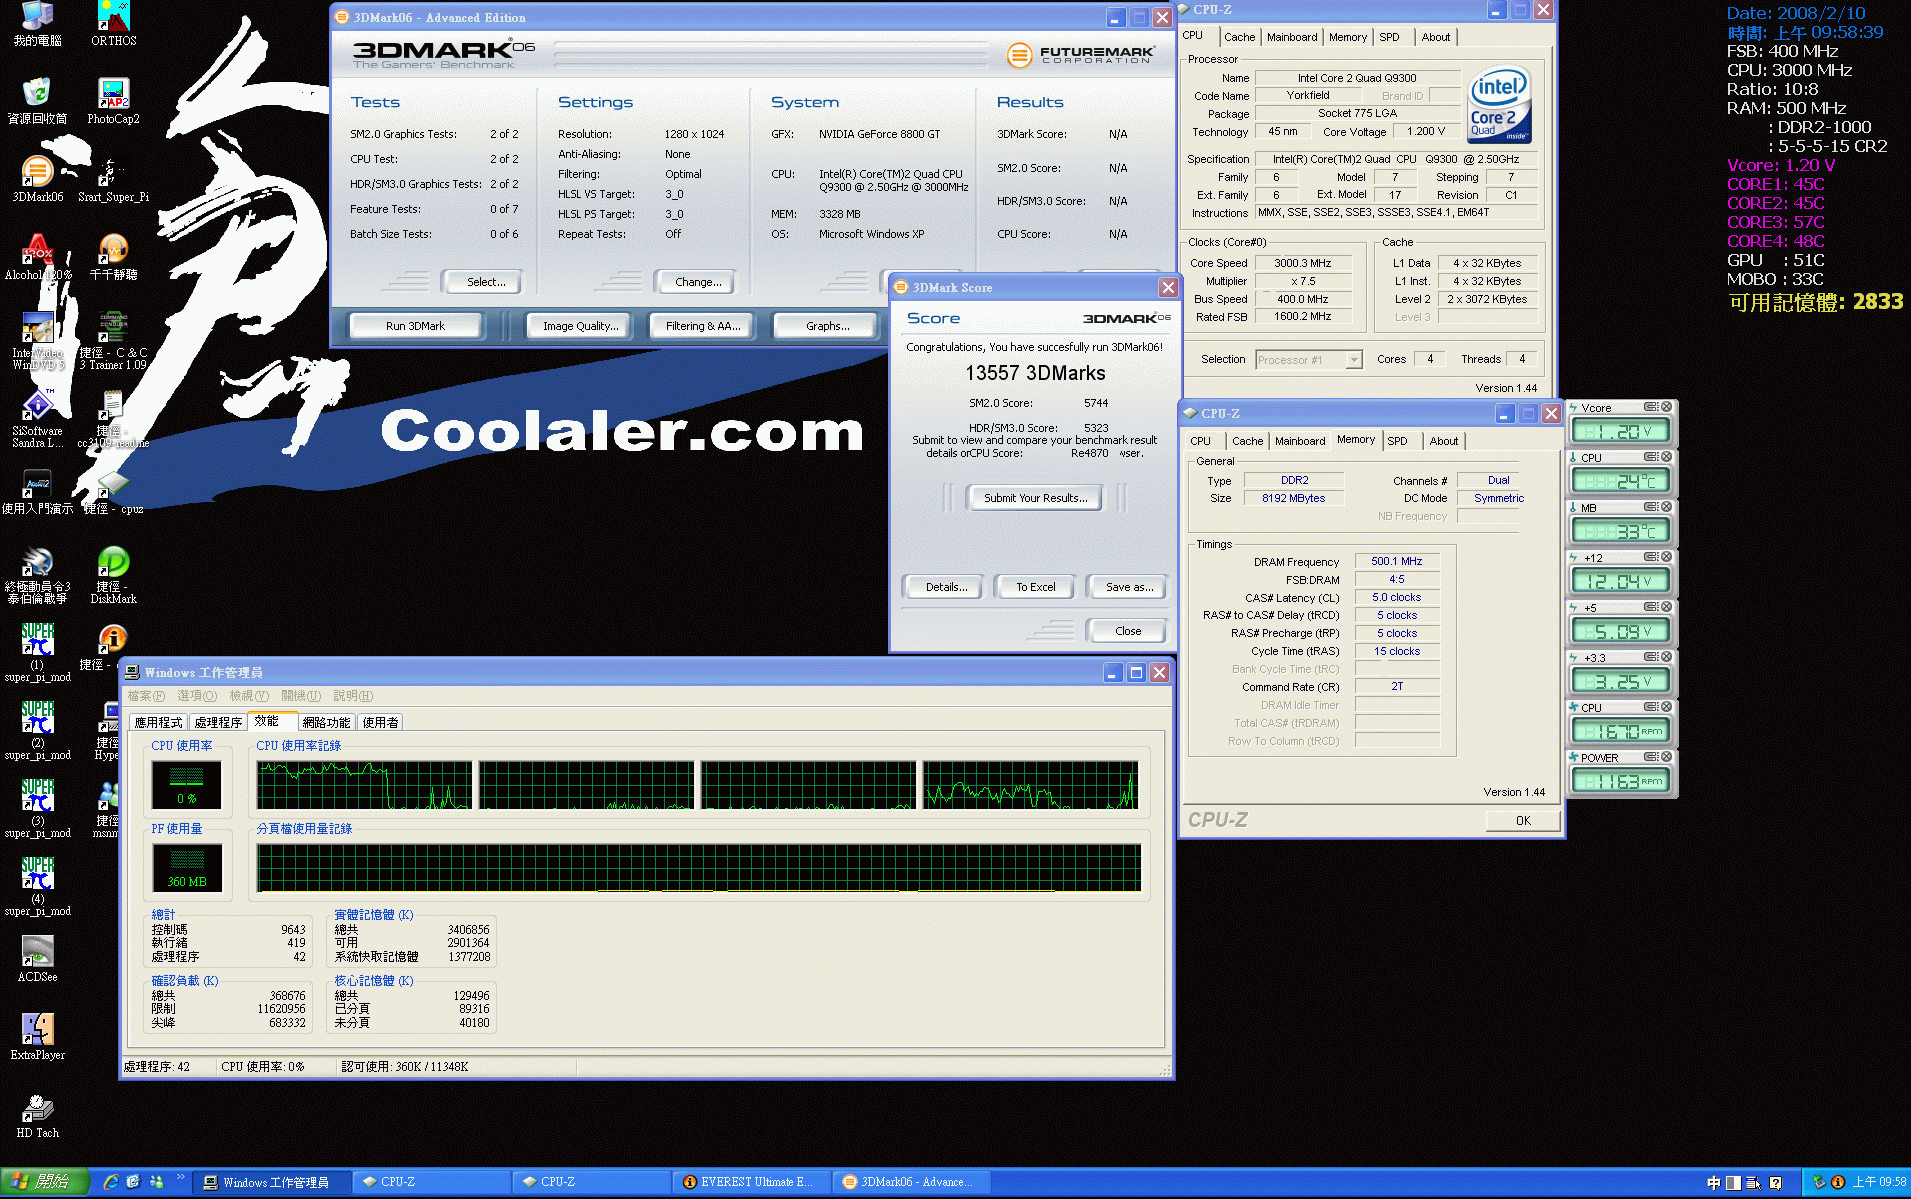Open the 說明 menu in Task Manager
The image size is (1911, 1199).
pyautogui.click(x=353, y=696)
